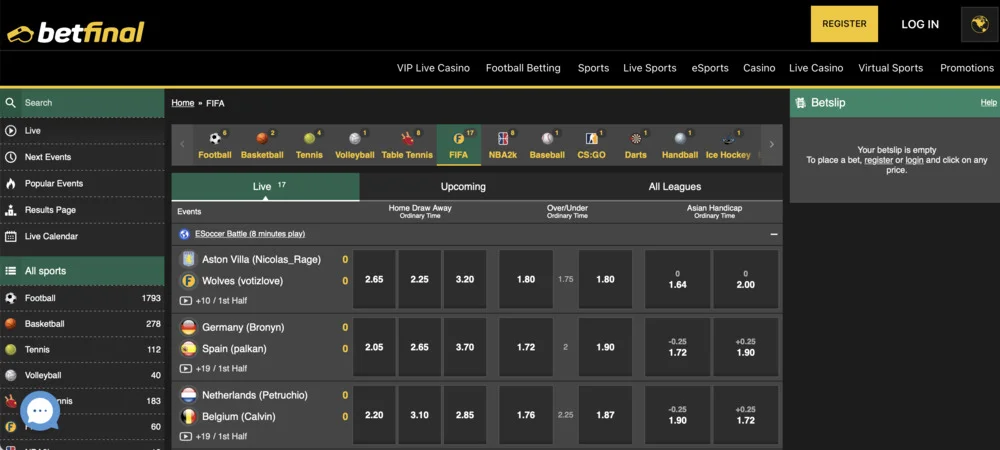Pick Table Tennis in the sports carousel
This screenshot has height=450, width=1000.
click(x=407, y=145)
